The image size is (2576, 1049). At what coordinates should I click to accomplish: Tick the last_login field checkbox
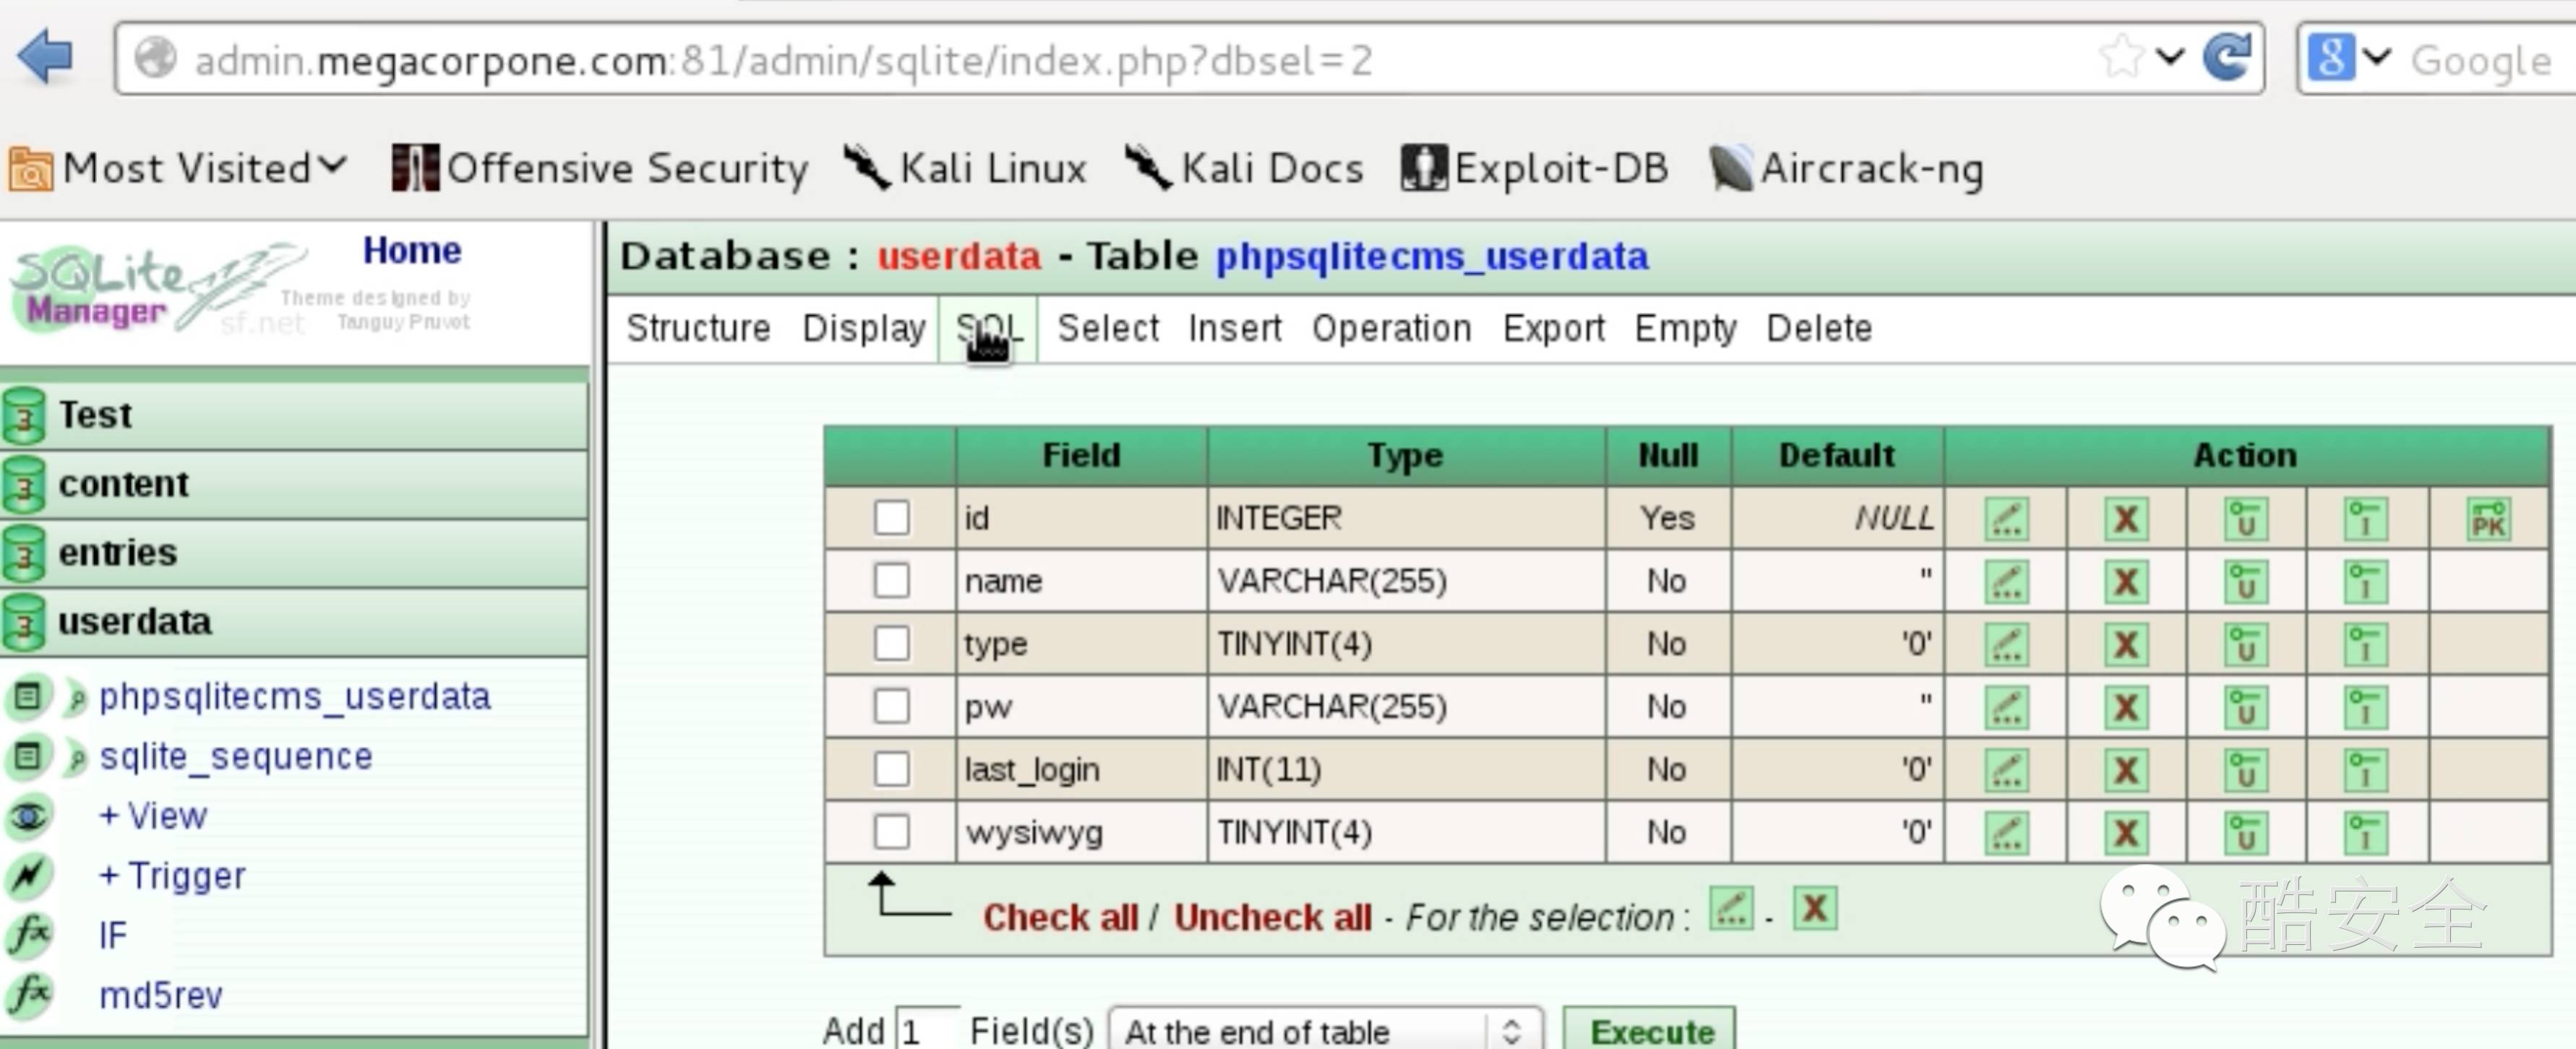tap(891, 770)
